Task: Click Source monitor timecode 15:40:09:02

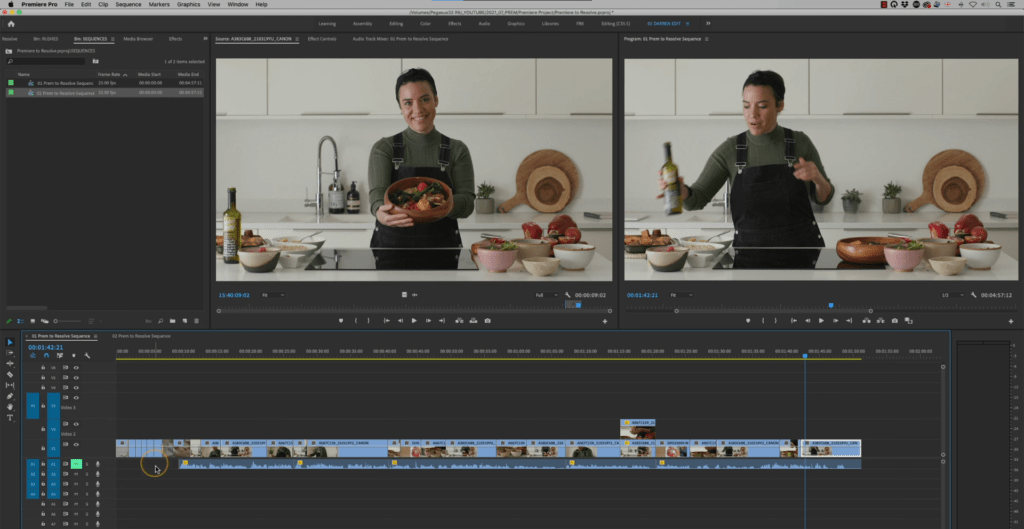Action: [x=234, y=295]
